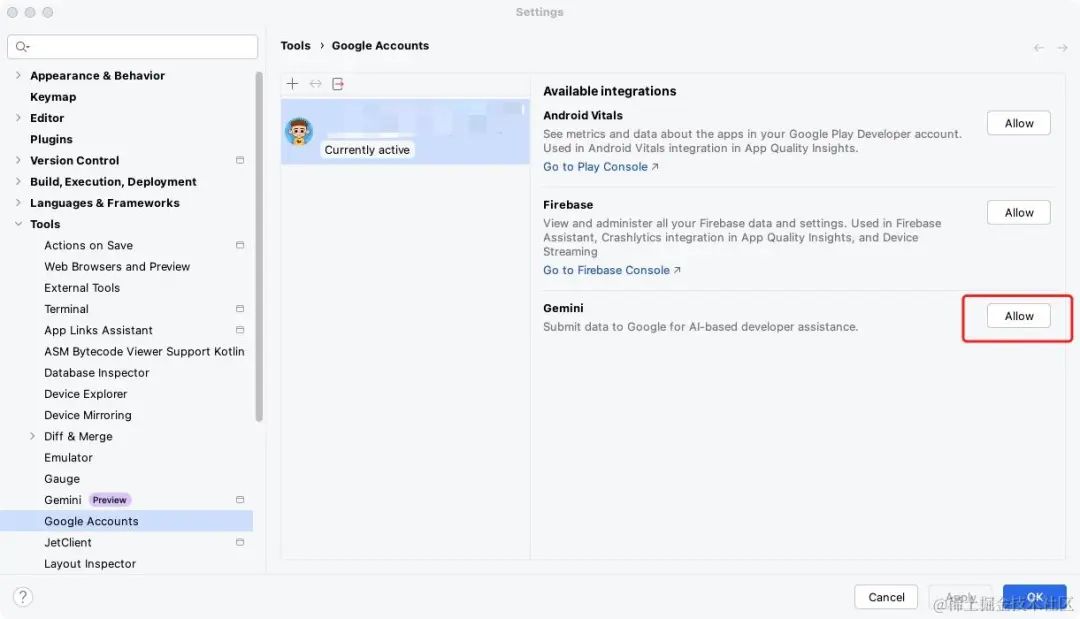
Task: Click the settings tree scrollbar
Action: coord(259,246)
